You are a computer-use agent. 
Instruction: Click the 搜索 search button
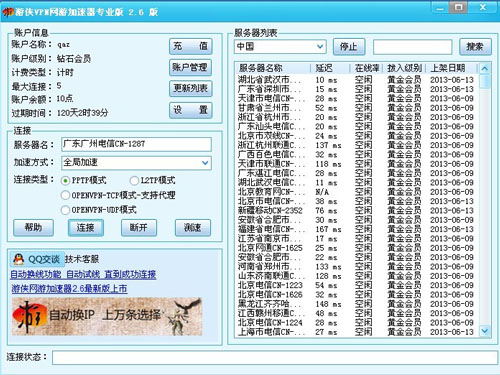[x=475, y=47]
